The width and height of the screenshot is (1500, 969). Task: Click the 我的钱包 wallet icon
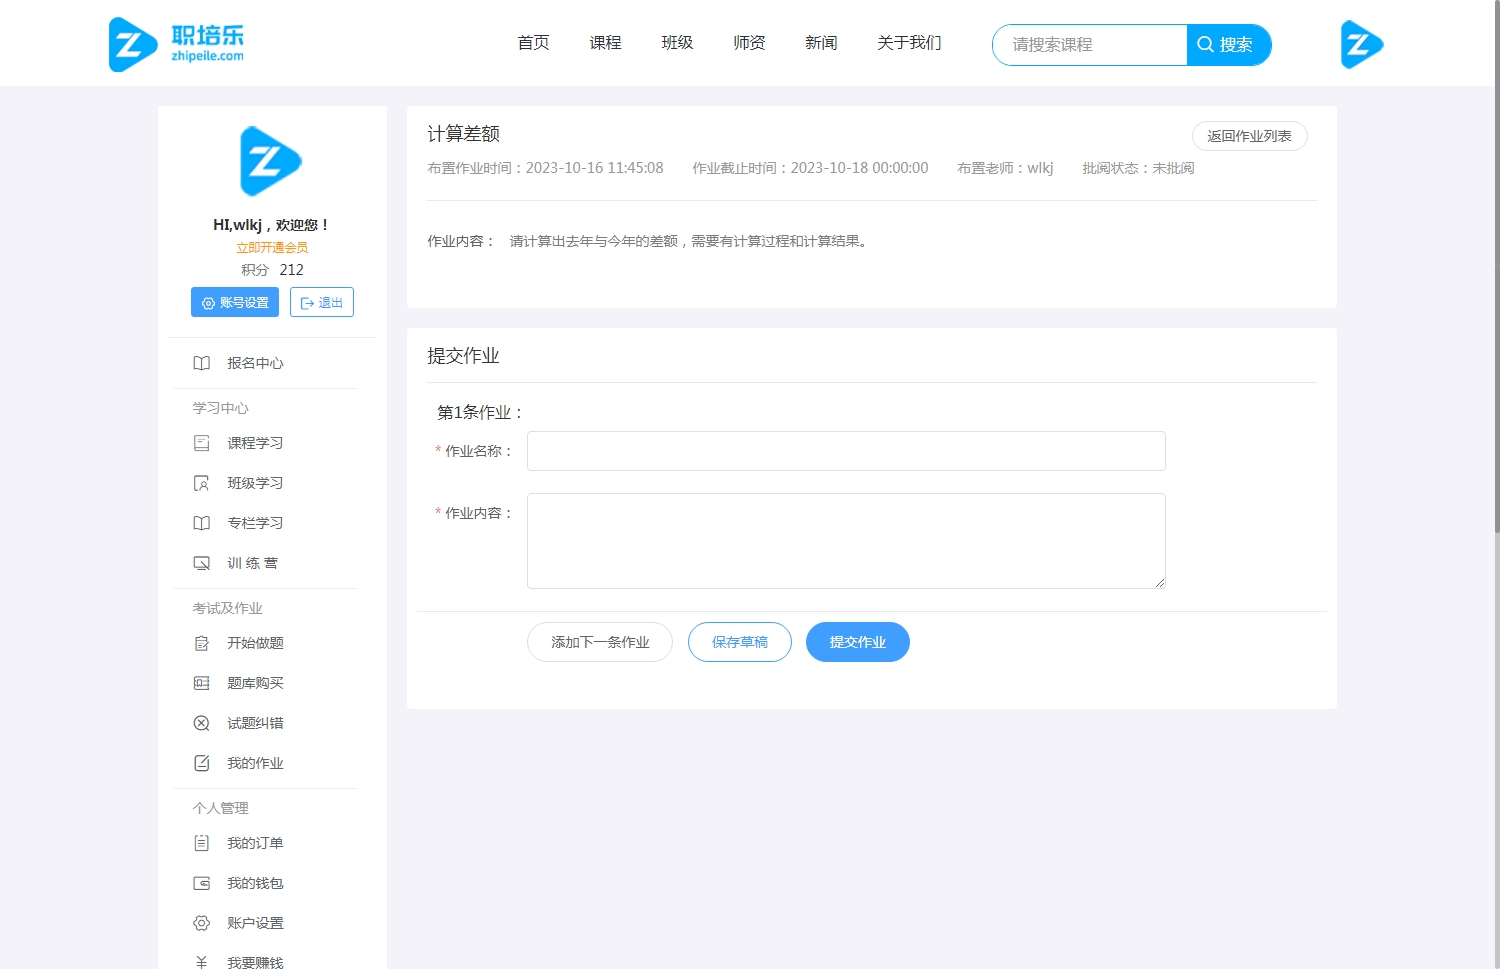coord(201,883)
